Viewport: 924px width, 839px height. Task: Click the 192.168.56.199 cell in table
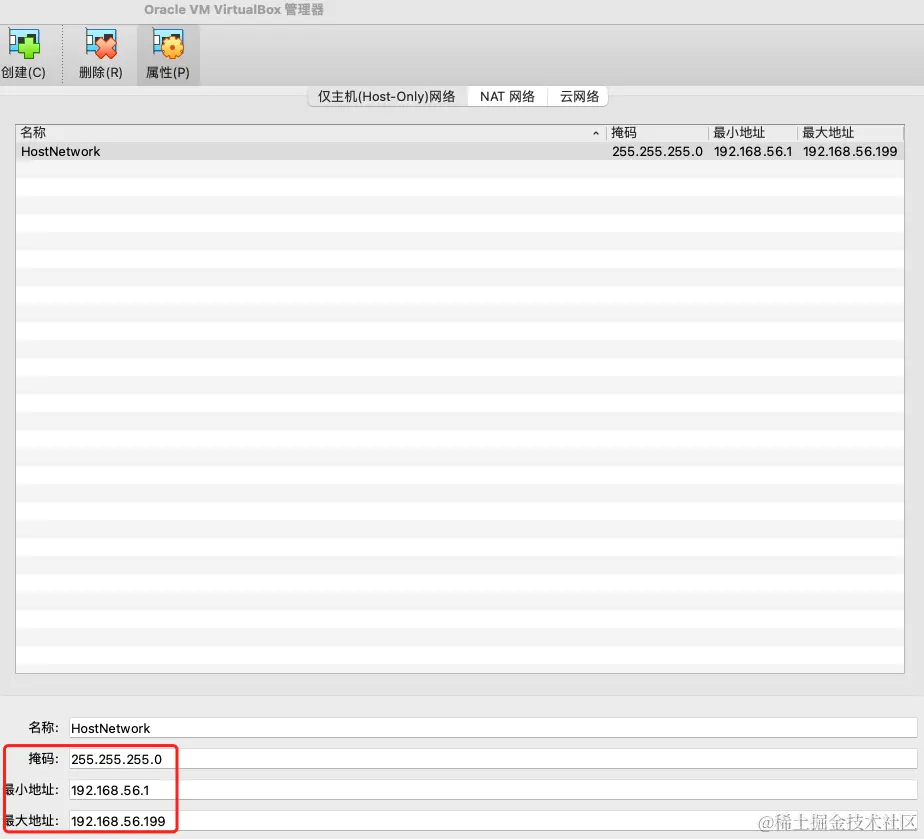(850, 151)
